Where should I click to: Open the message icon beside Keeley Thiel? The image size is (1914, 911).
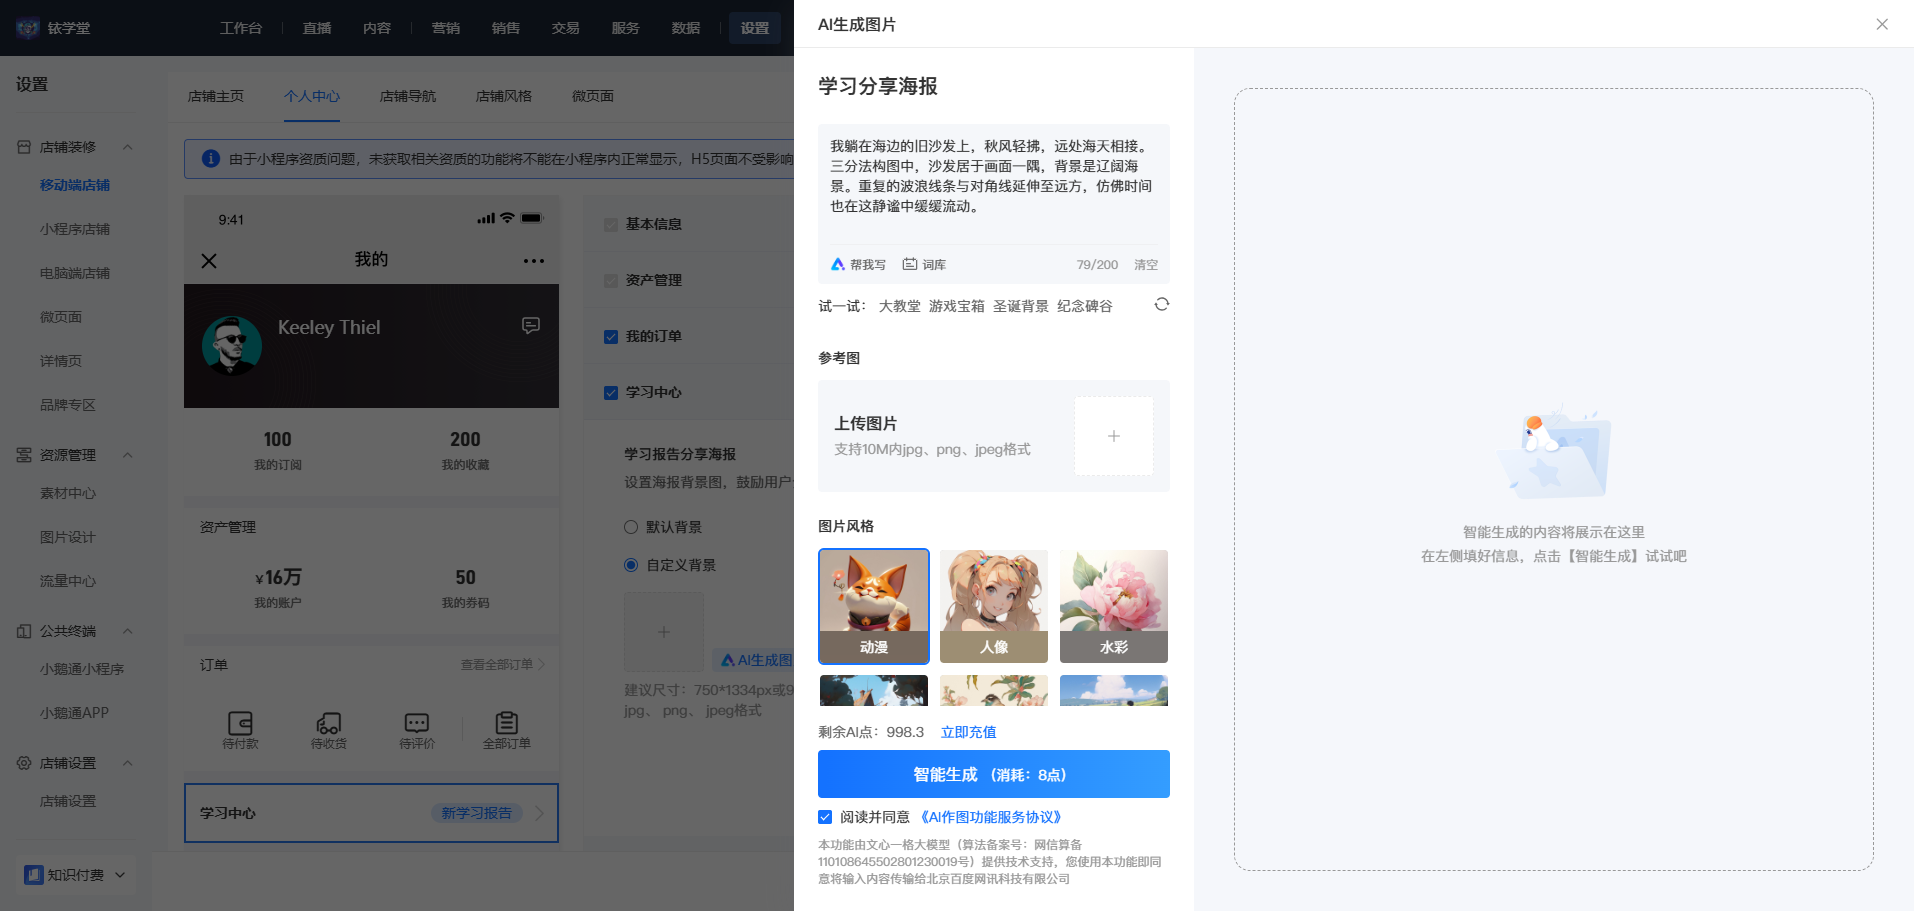(x=531, y=326)
